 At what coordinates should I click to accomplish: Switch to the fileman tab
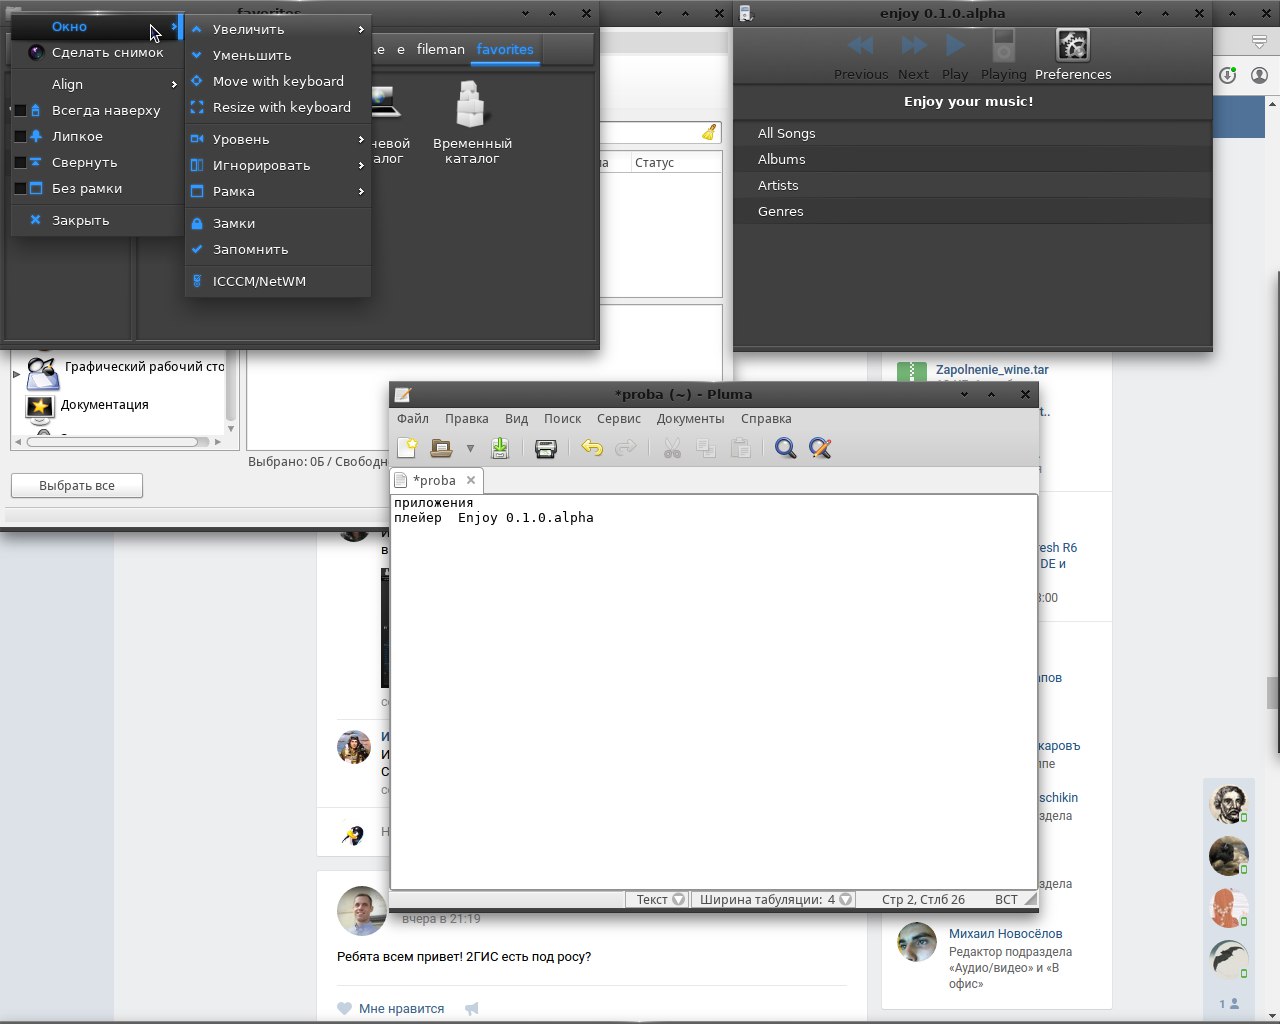click(441, 50)
